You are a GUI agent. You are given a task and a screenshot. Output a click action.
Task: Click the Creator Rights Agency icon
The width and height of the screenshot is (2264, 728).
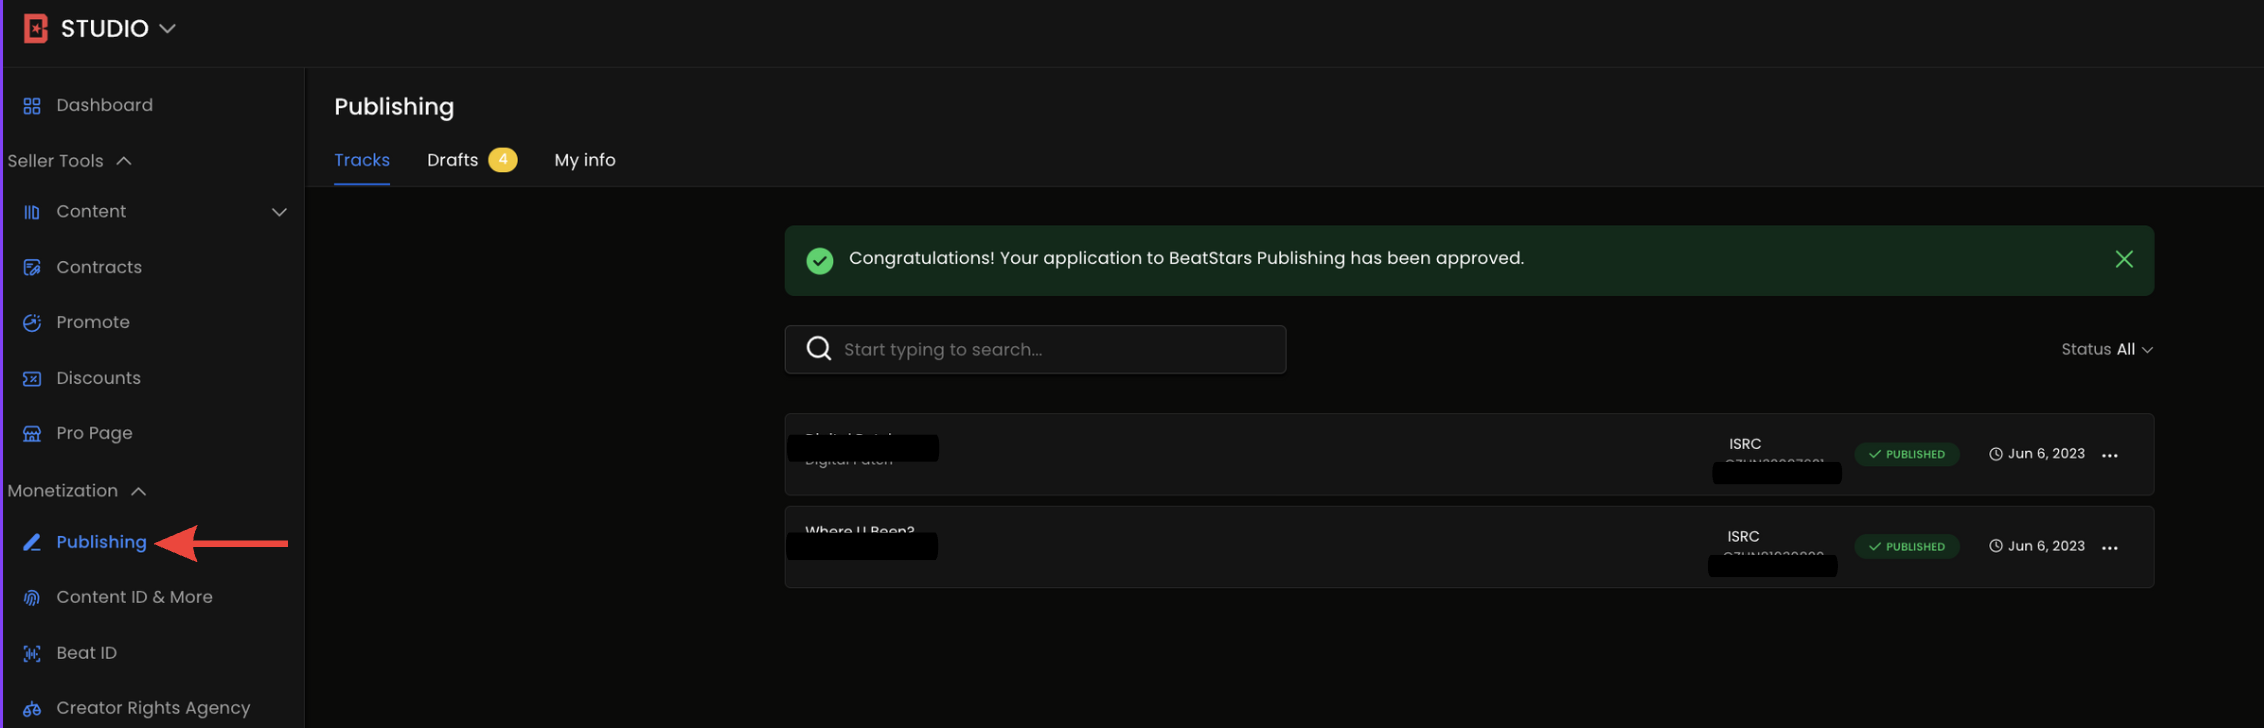coord(31,708)
